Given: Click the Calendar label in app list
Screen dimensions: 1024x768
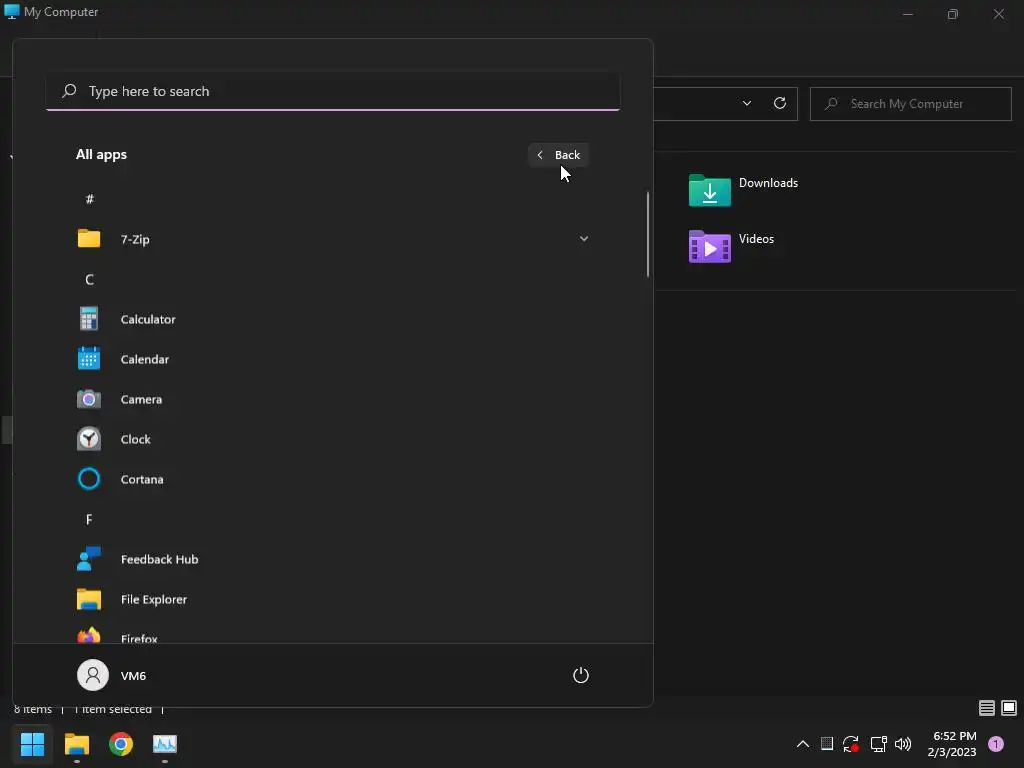Looking at the screenshot, I should 145,359.
